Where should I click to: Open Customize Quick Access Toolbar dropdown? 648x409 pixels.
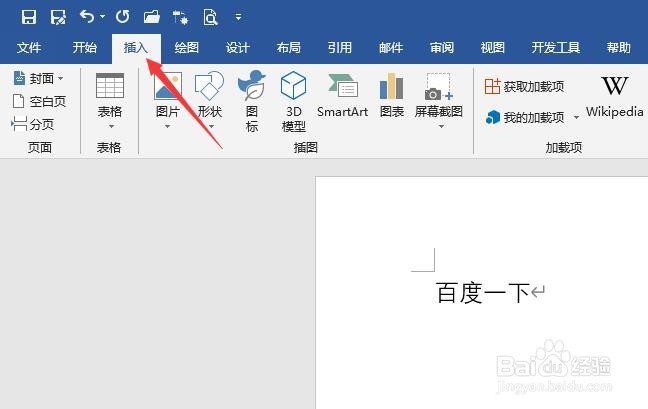tap(238, 17)
